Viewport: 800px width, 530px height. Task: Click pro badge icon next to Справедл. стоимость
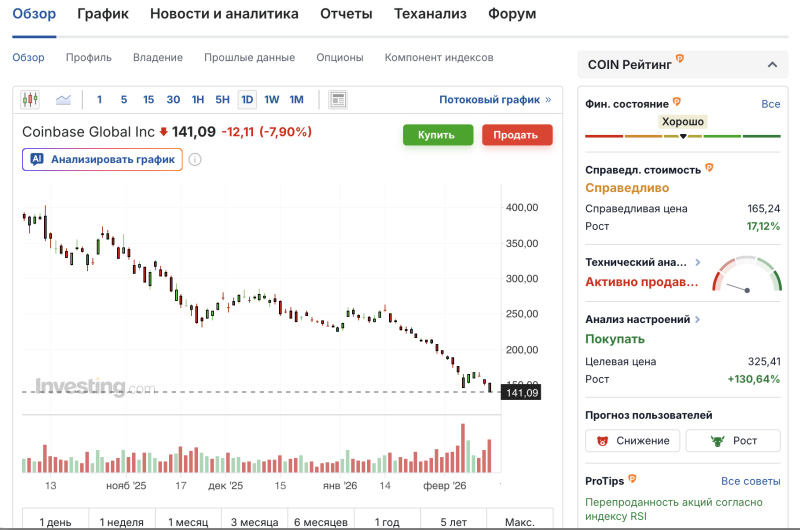(709, 167)
